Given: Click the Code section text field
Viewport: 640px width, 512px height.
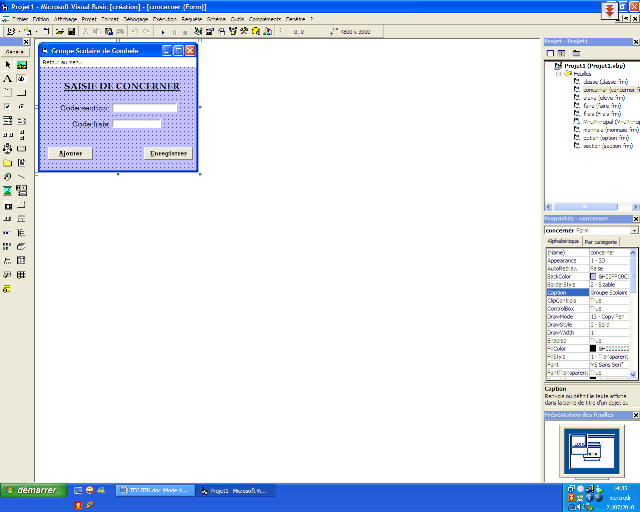Looking at the screenshot, I should point(145,108).
